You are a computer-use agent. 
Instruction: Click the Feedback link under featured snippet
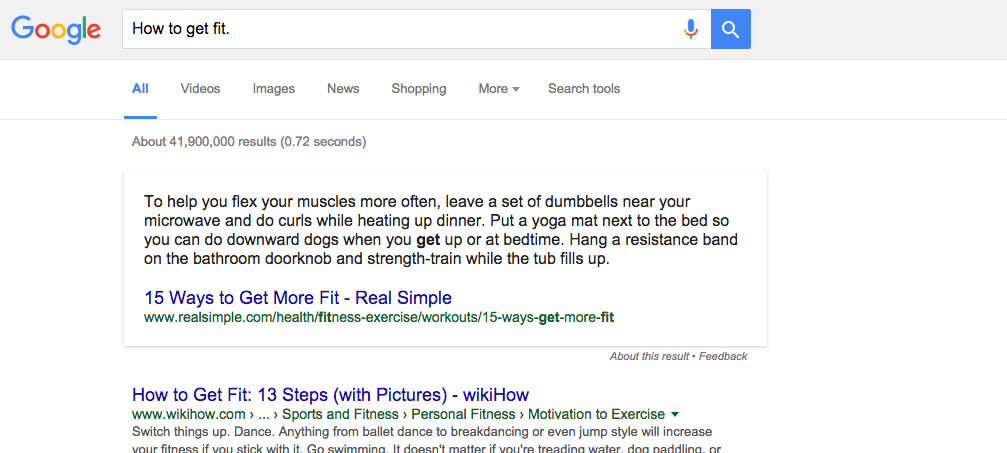[x=723, y=356]
